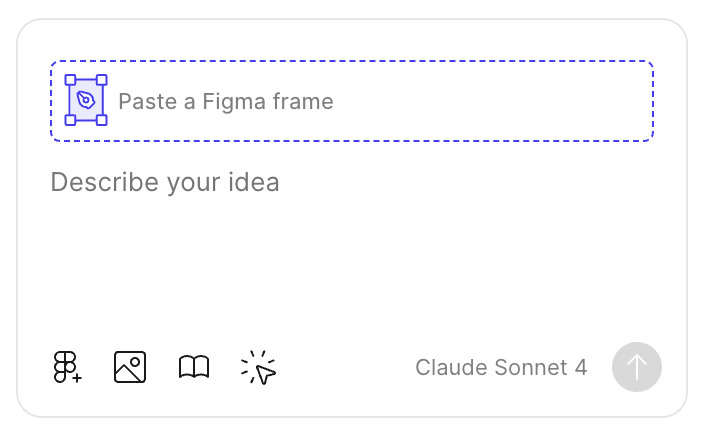Submit the prompt with the up-arrow button

637,367
